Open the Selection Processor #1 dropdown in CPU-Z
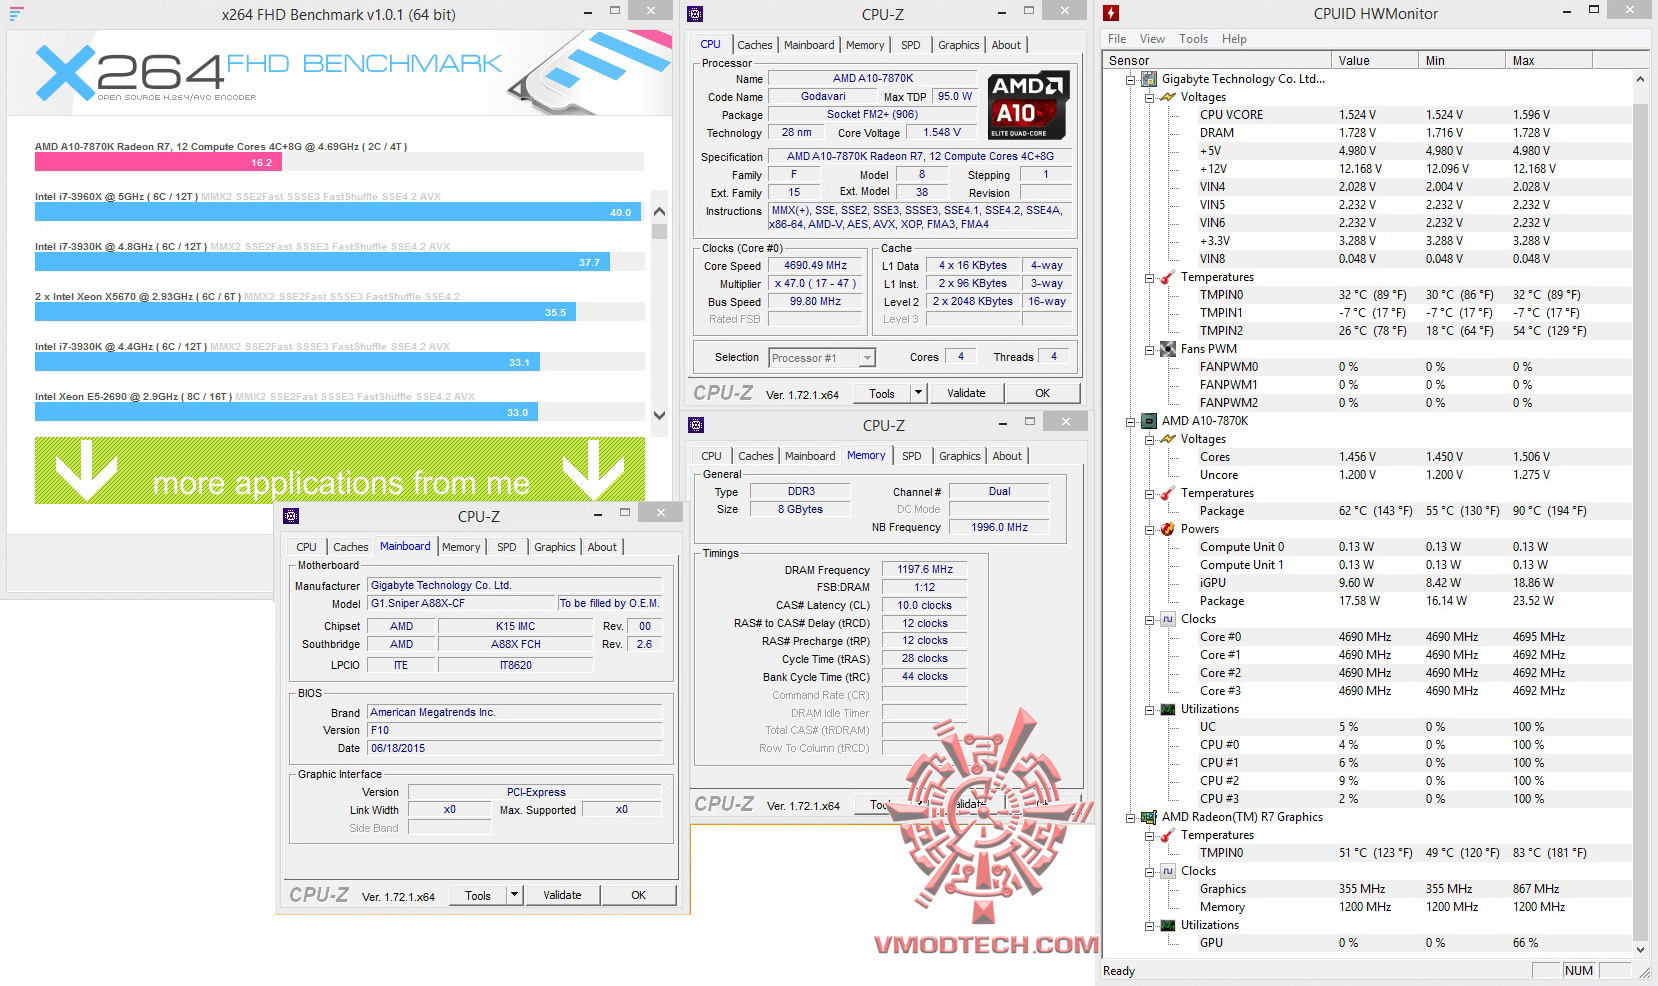 point(823,358)
